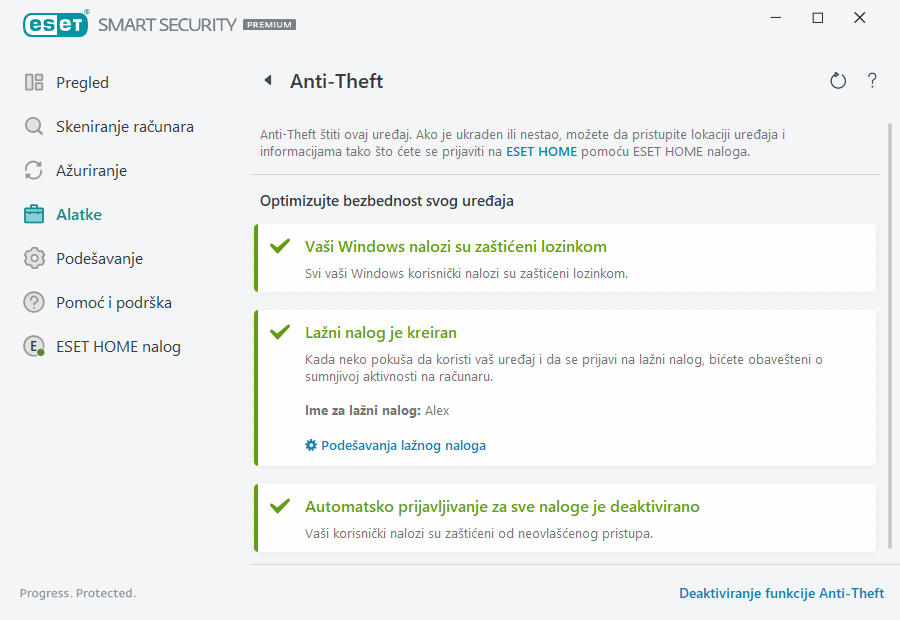Refresh Anti-Theft status with circular arrow icon
The height and width of the screenshot is (620, 900).
coord(838,81)
